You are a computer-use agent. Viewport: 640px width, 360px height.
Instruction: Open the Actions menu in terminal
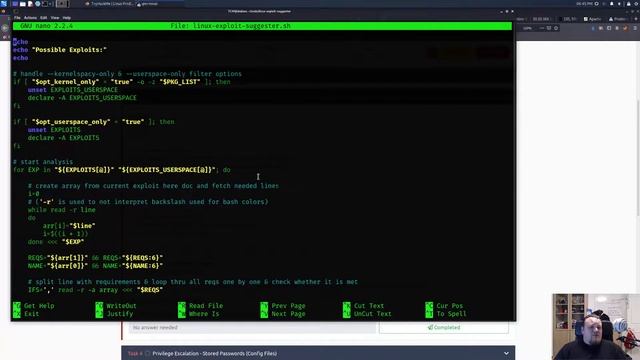(30, 18)
